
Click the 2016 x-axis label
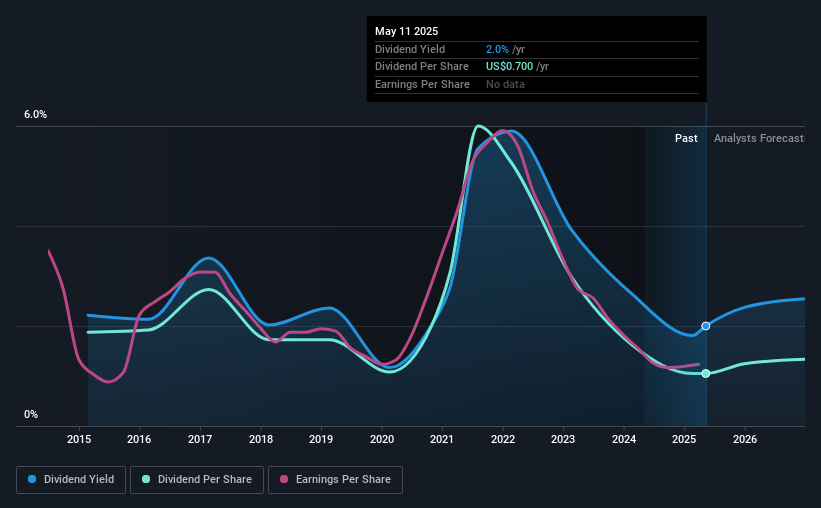[139, 439]
